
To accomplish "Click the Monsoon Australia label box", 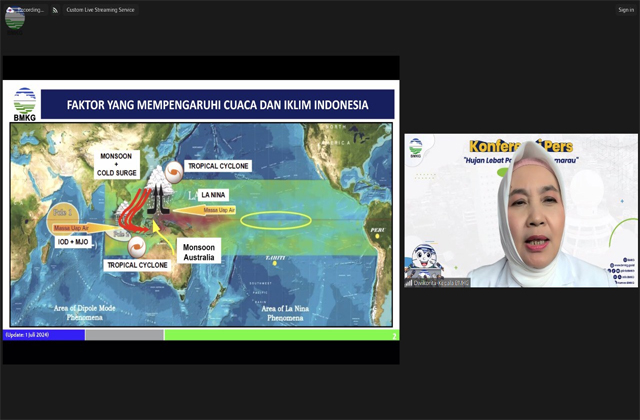I will pos(199,252).
